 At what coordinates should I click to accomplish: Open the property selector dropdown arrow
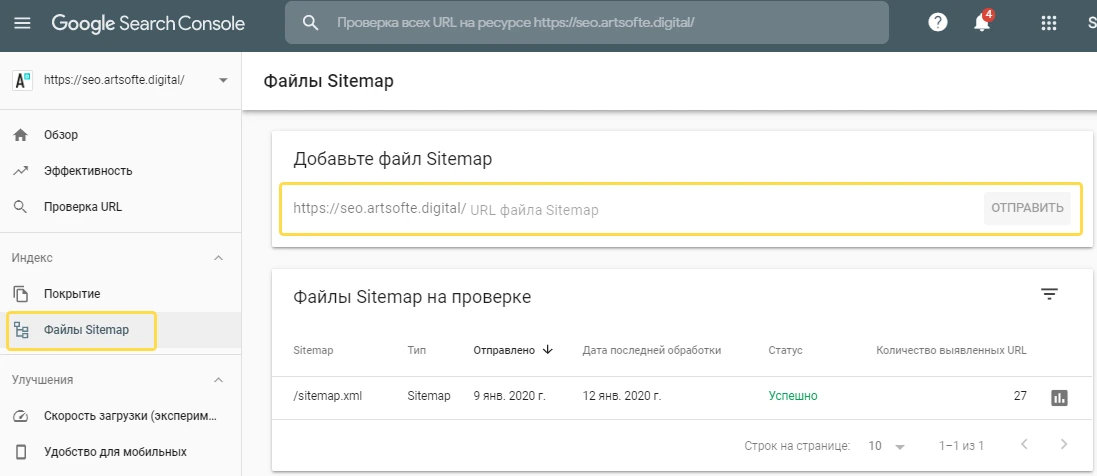(x=223, y=80)
